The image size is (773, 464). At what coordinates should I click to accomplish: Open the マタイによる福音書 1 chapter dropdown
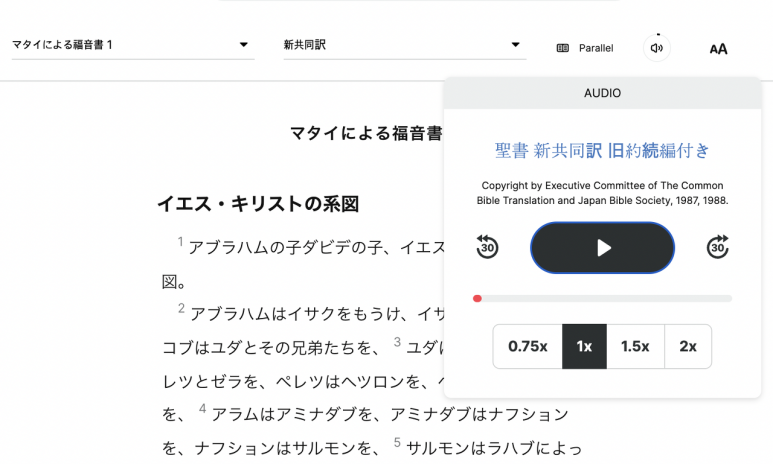click(133, 45)
